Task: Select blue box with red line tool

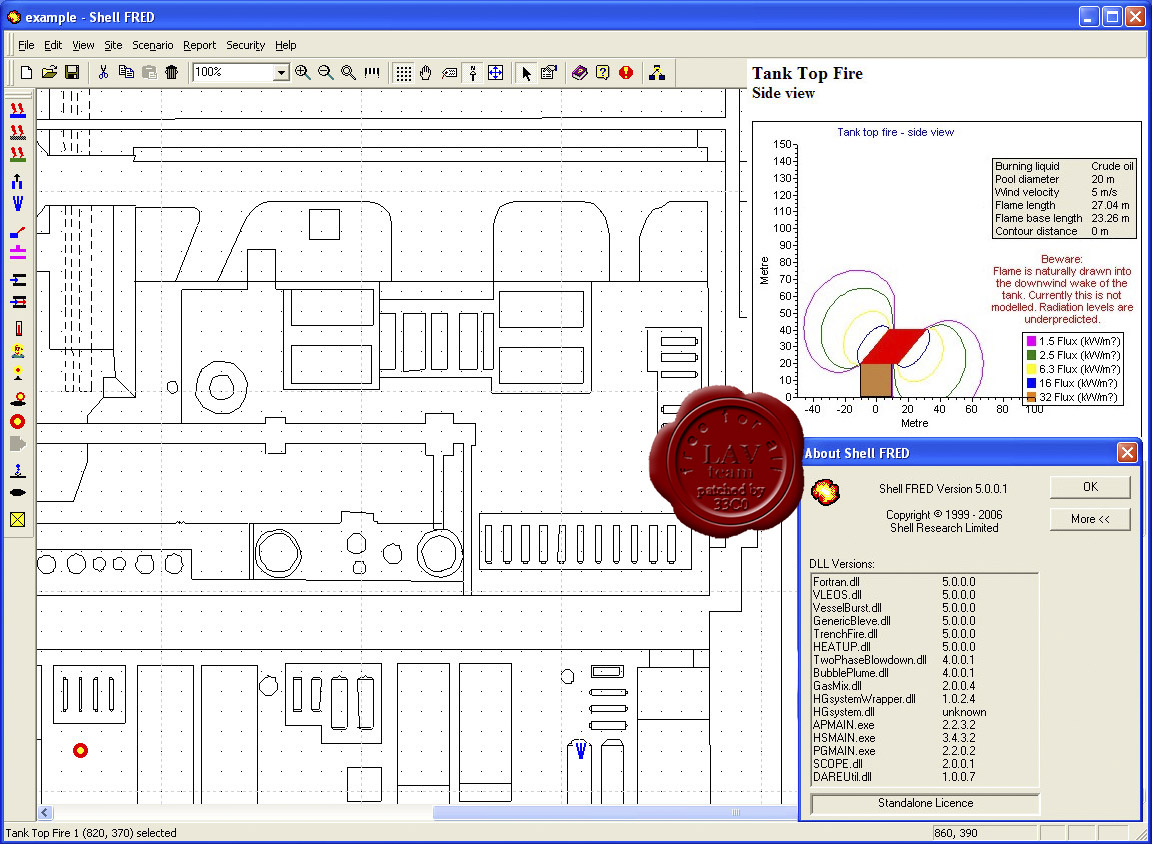Action: pyautogui.click(x=18, y=233)
